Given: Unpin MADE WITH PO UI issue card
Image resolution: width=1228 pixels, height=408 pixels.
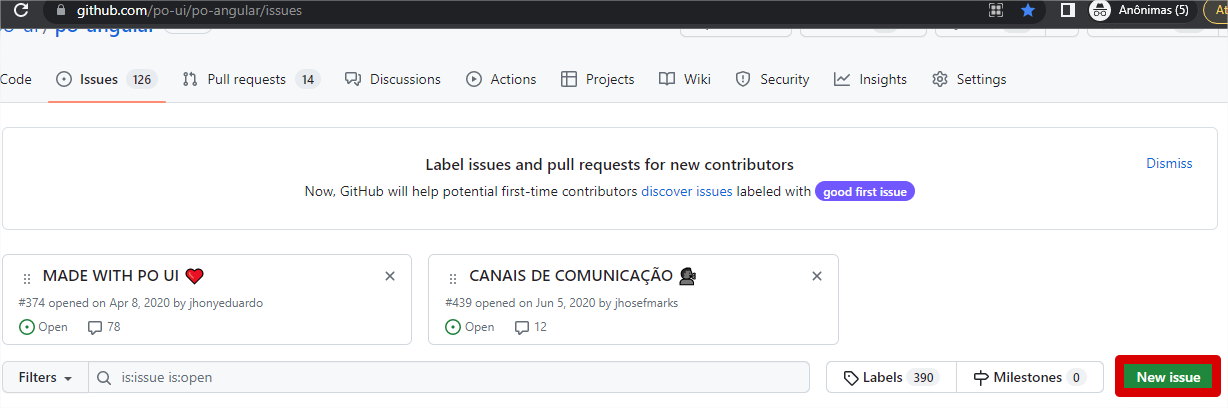Looking at the screenshot, I should click(x=390, y=276).
